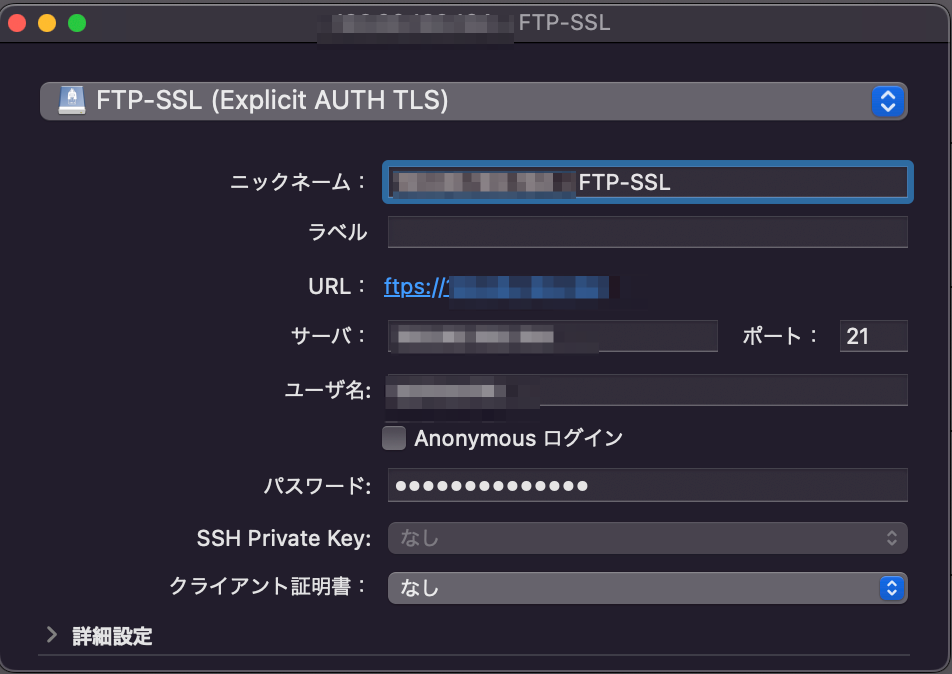Click the ユーザ名 input field
The width and height of the screenshot is (952, 674).
(647, 390)
